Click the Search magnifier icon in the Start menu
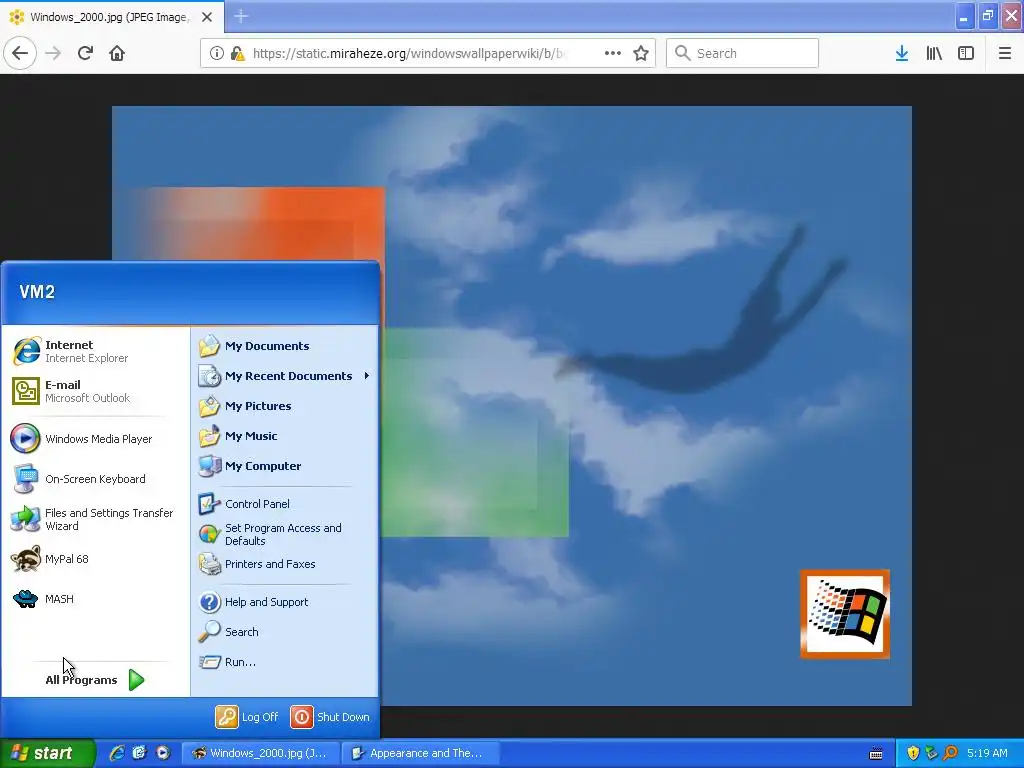 pos(209,632)
